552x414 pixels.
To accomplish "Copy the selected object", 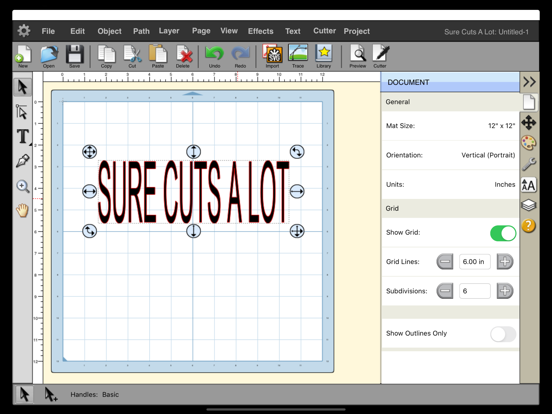I will [106, 56].
